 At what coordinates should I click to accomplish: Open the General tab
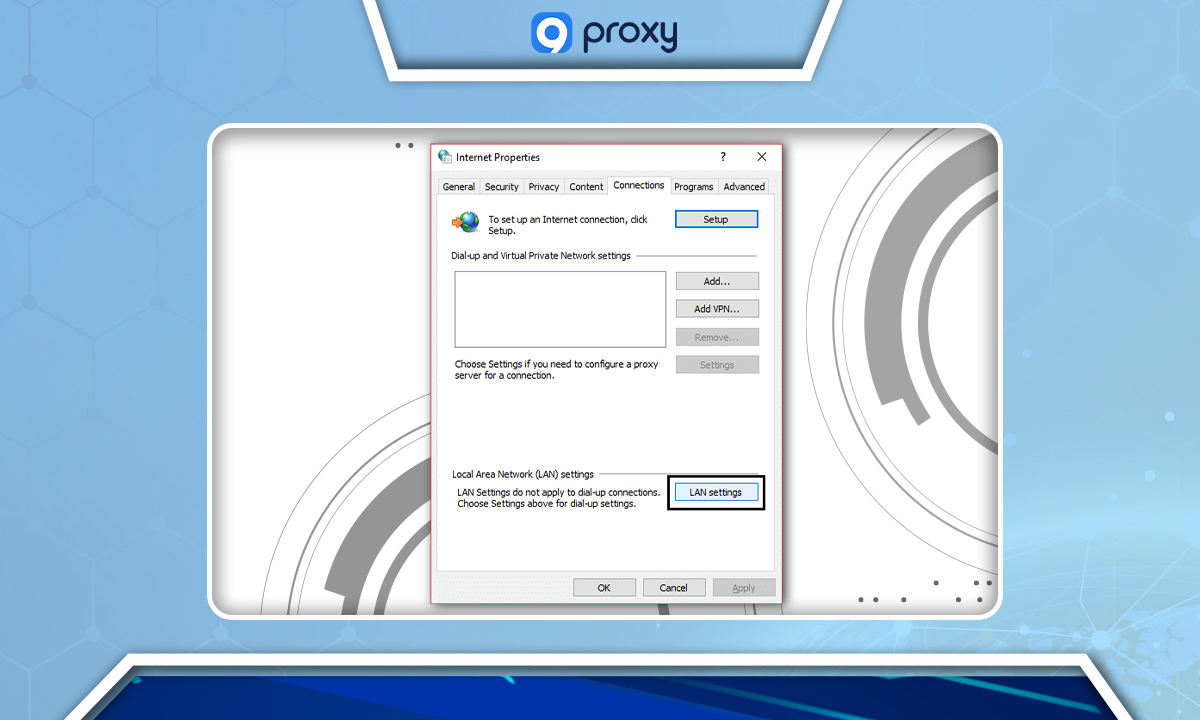pos(458,186)
